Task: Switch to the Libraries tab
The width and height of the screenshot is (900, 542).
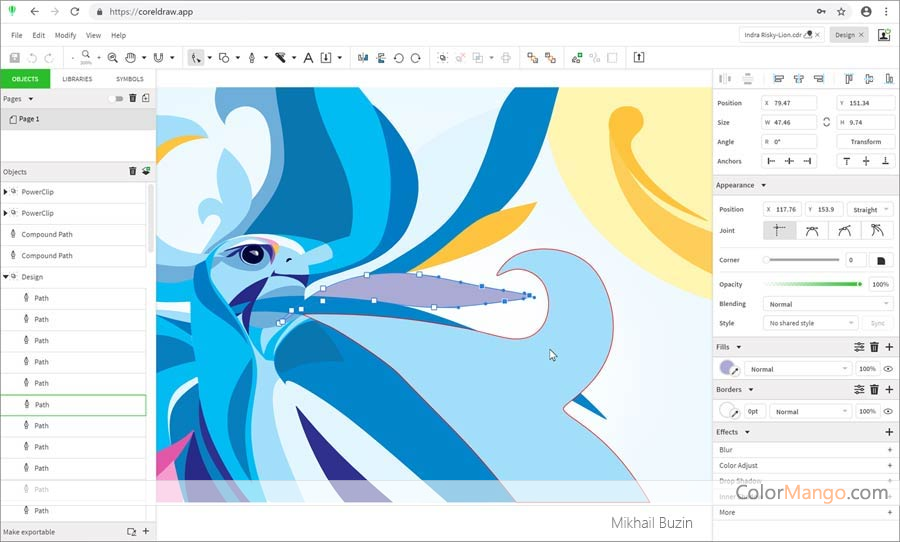Action: click(x=77, y=79)
